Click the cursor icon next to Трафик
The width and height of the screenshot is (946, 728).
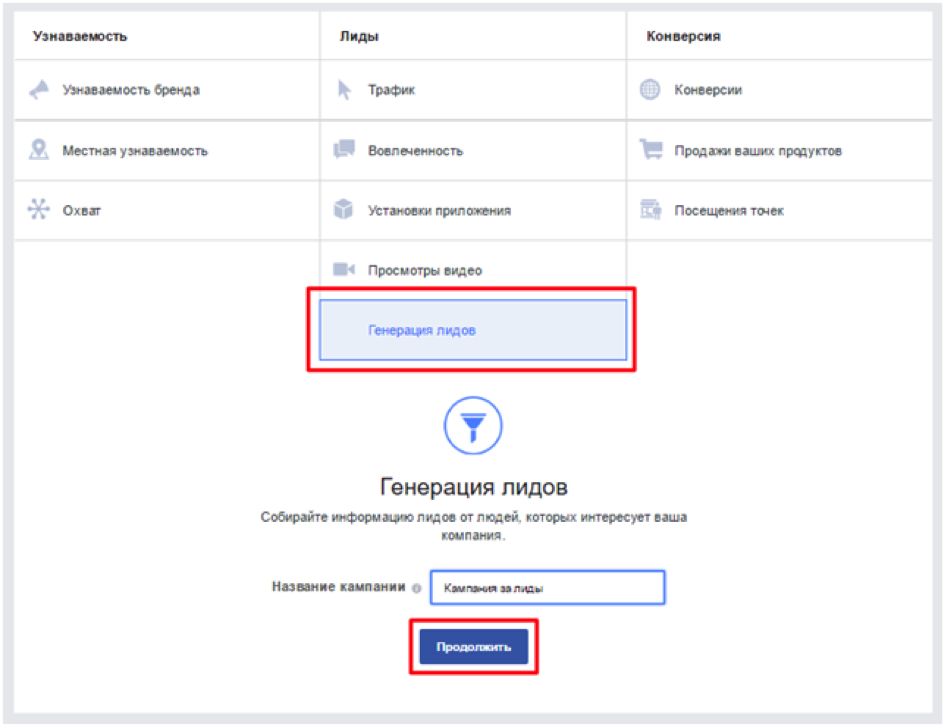(345, 90)
